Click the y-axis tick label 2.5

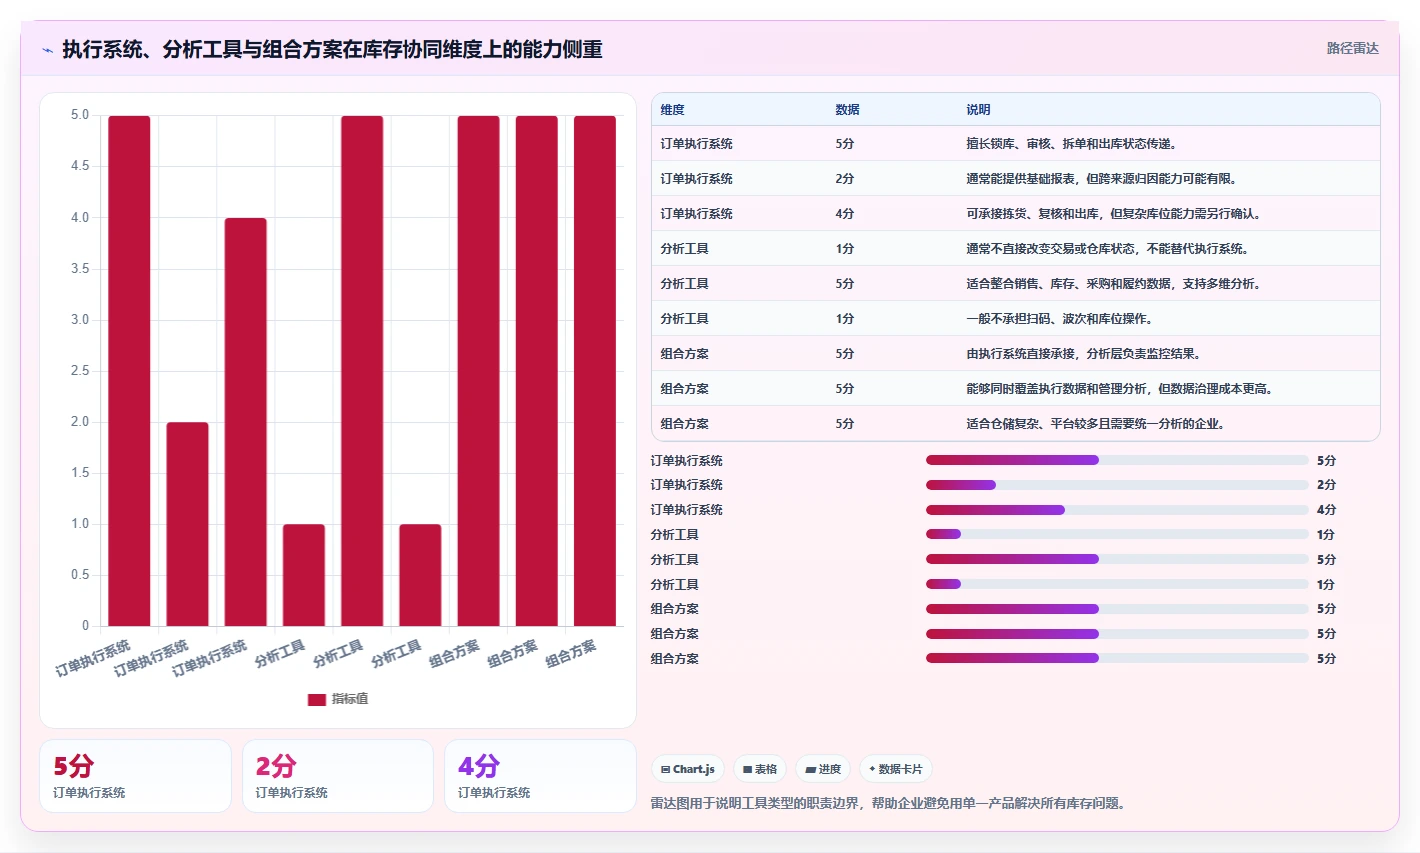pyautogui.click(x=80, y=370)
